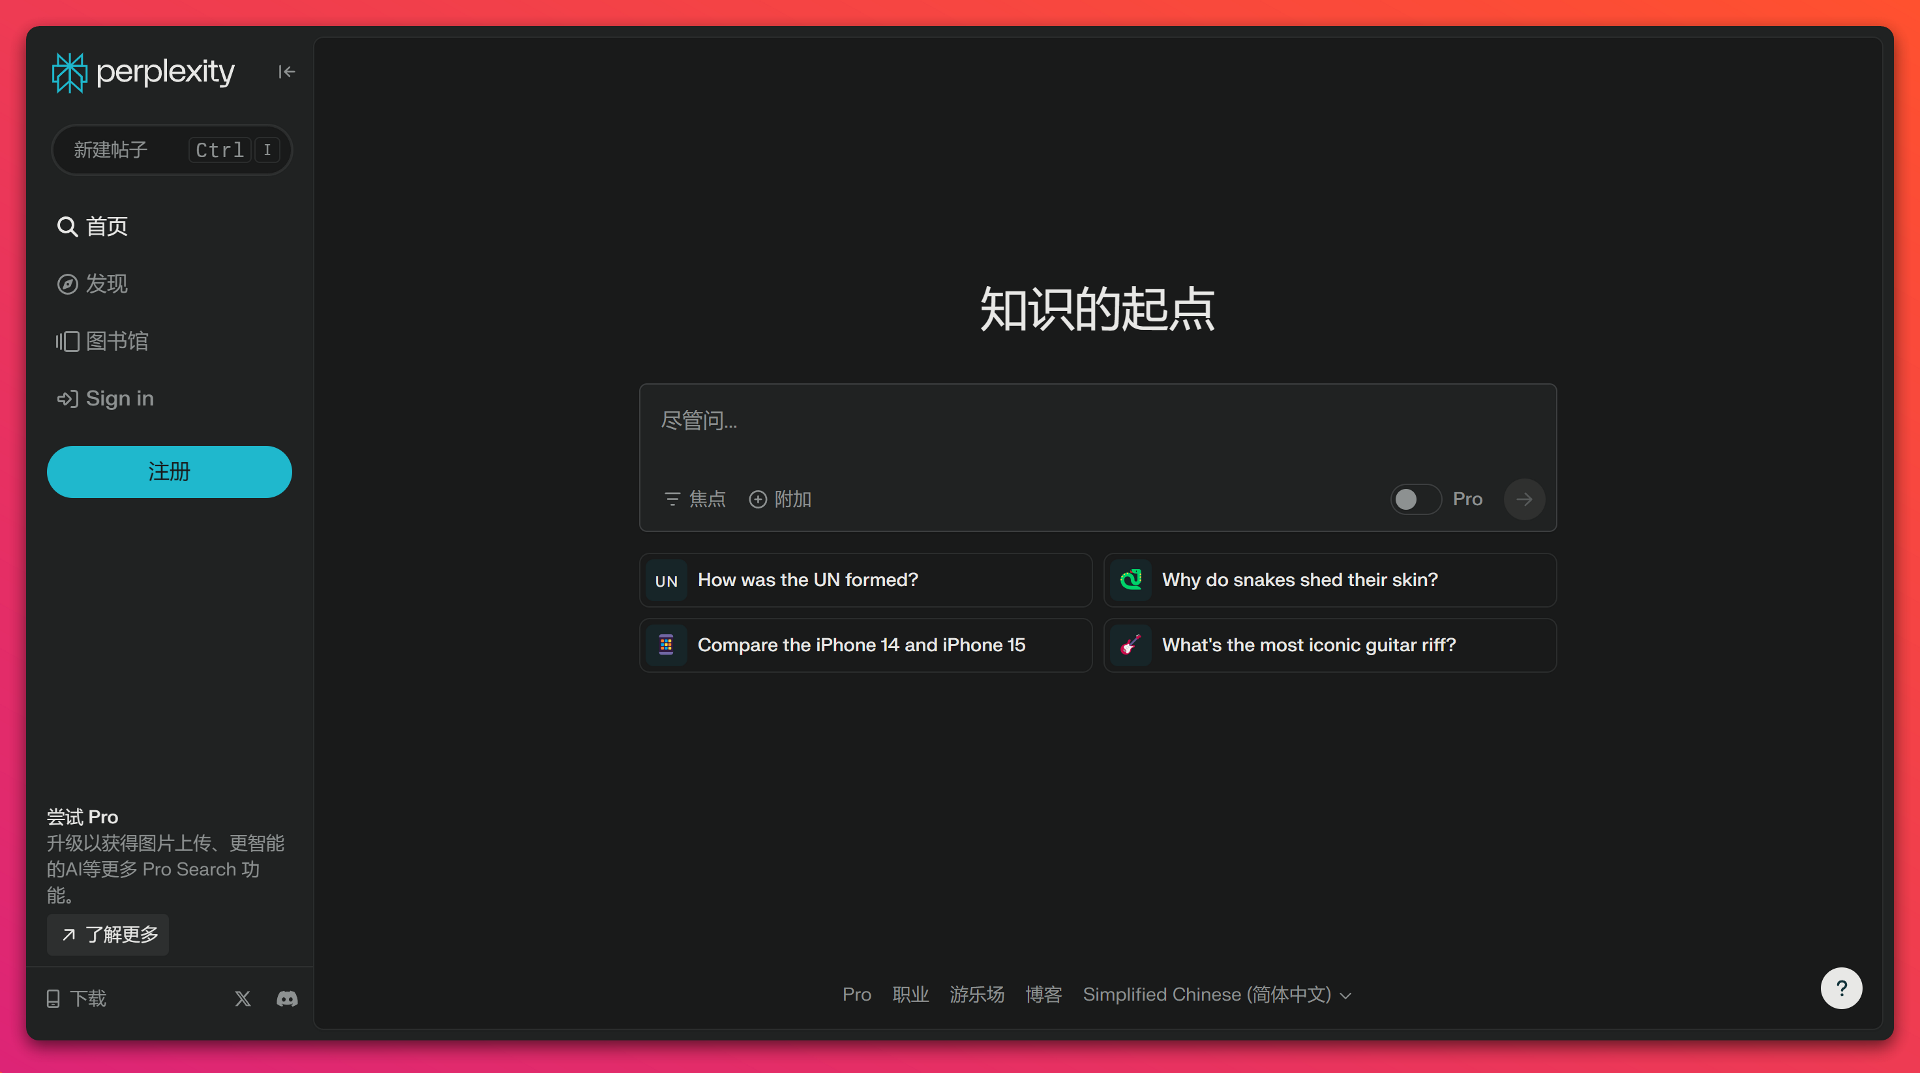Collapse the sidebar with the arrow icon
1920x1073 pixels.
[x=286, y=72]
